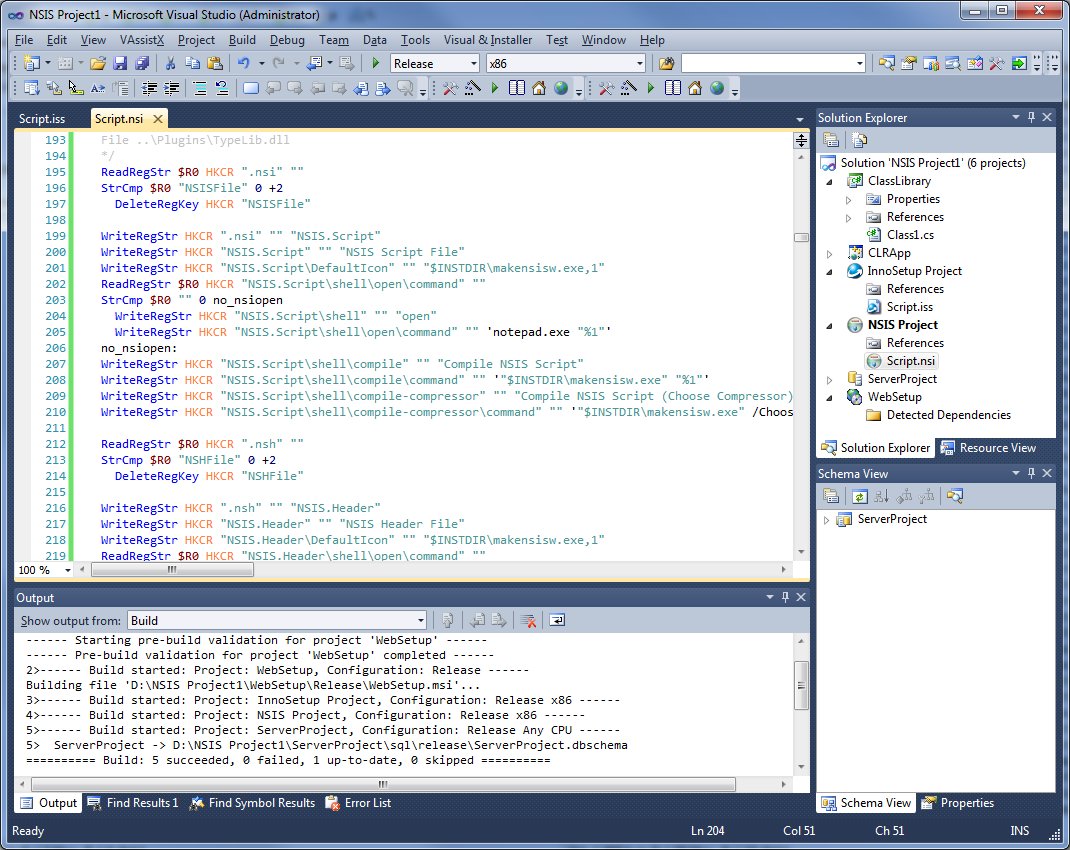Select the Comment Out Selected Lines icon

[198, 88]
